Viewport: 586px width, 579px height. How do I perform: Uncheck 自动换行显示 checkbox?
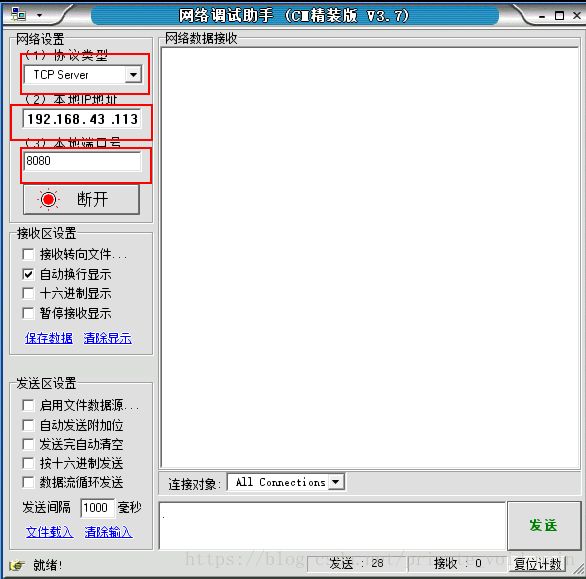(28, 274)
